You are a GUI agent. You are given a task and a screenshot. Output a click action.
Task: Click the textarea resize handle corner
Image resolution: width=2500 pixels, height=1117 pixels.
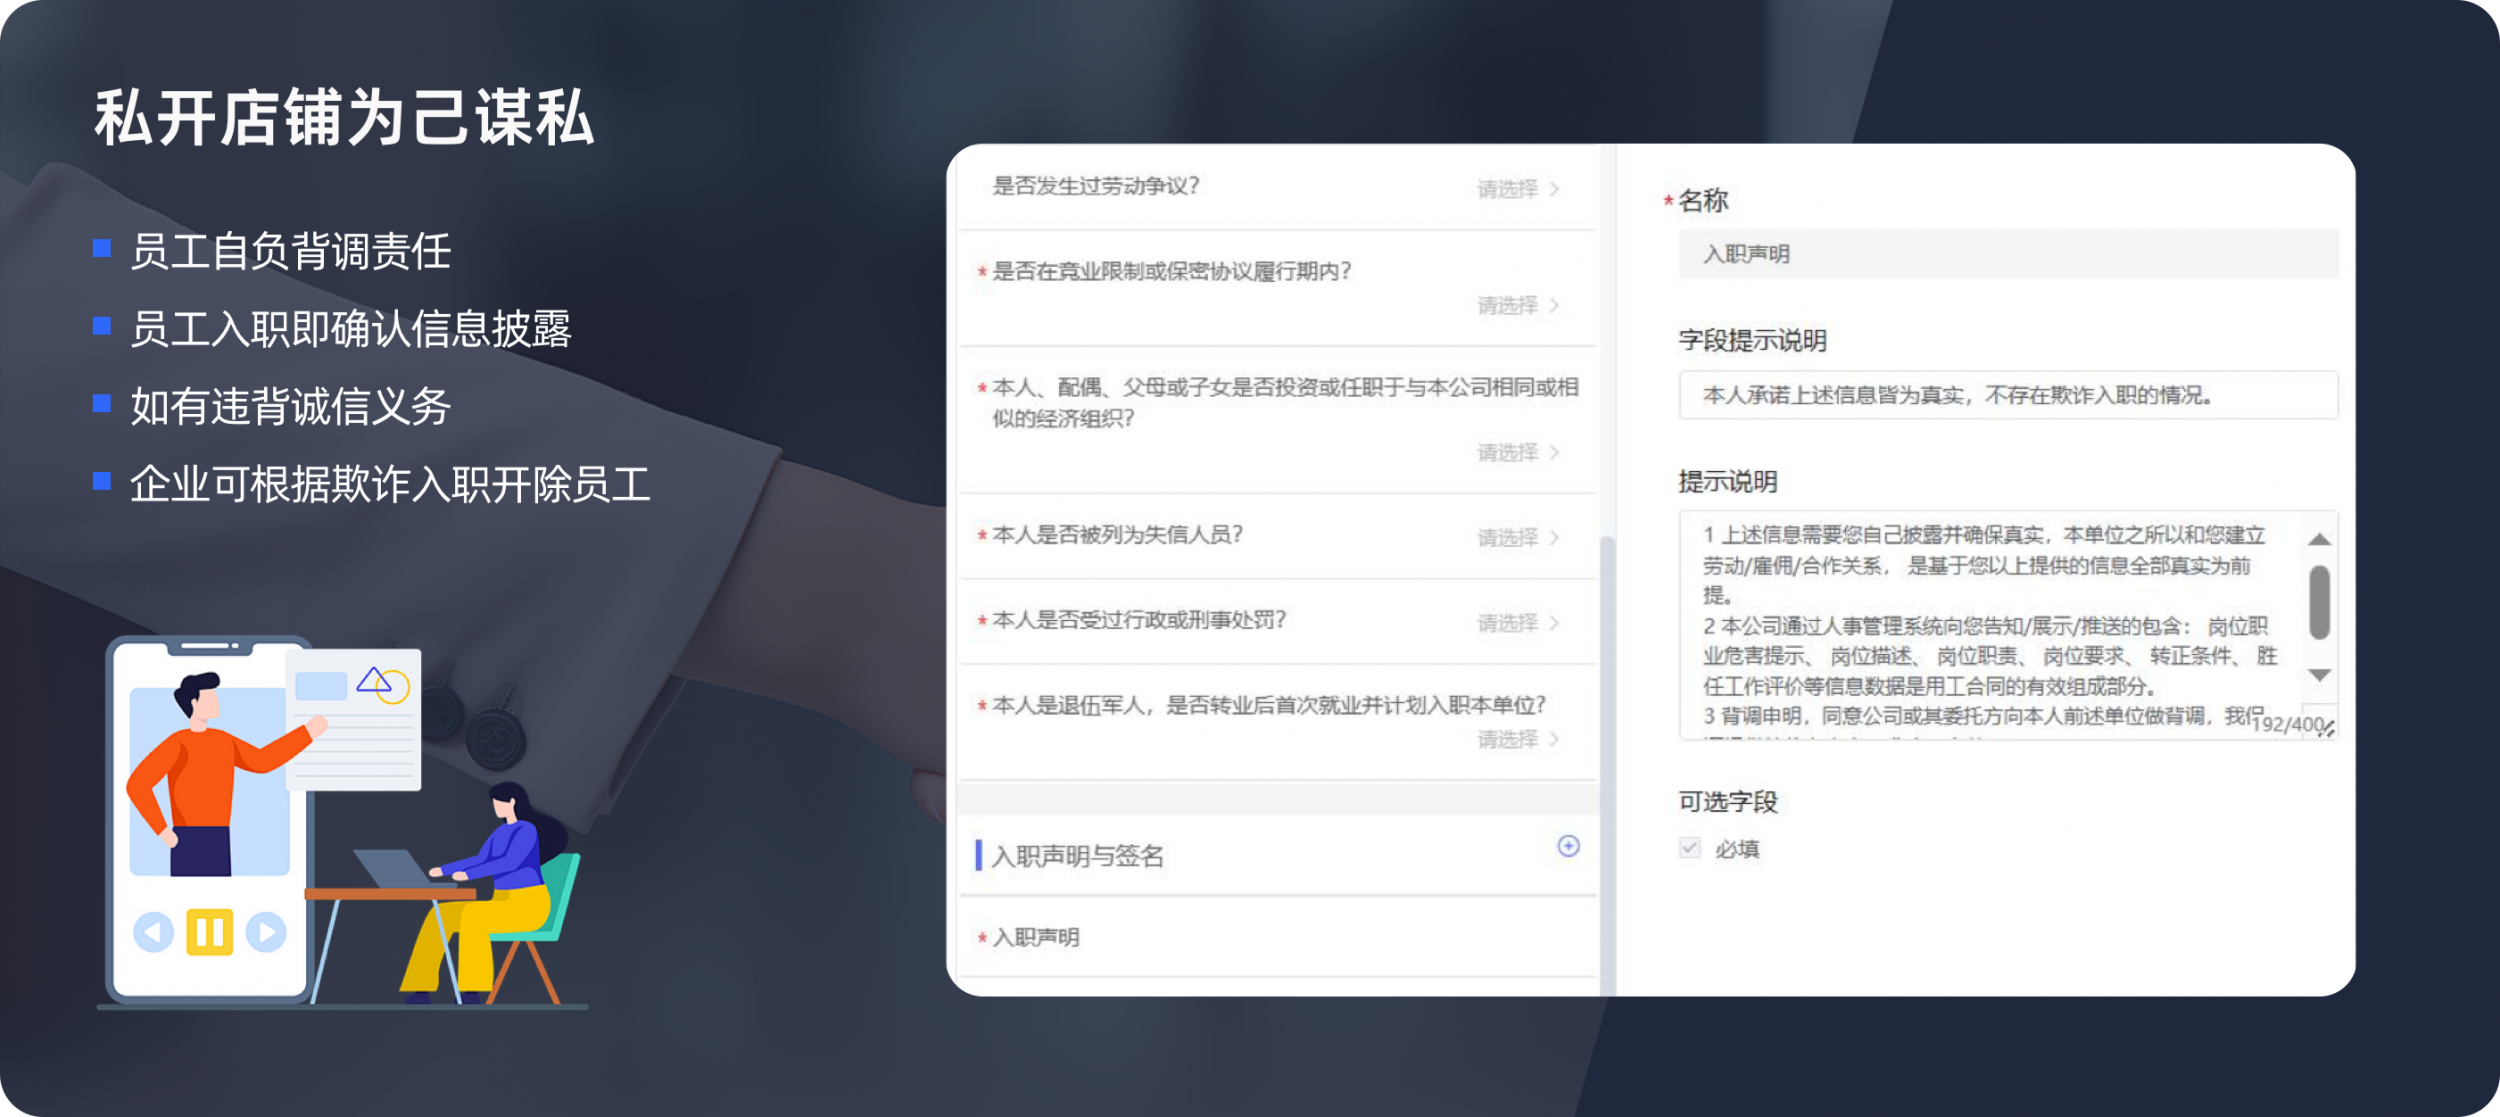click(x=2328, y=730)
